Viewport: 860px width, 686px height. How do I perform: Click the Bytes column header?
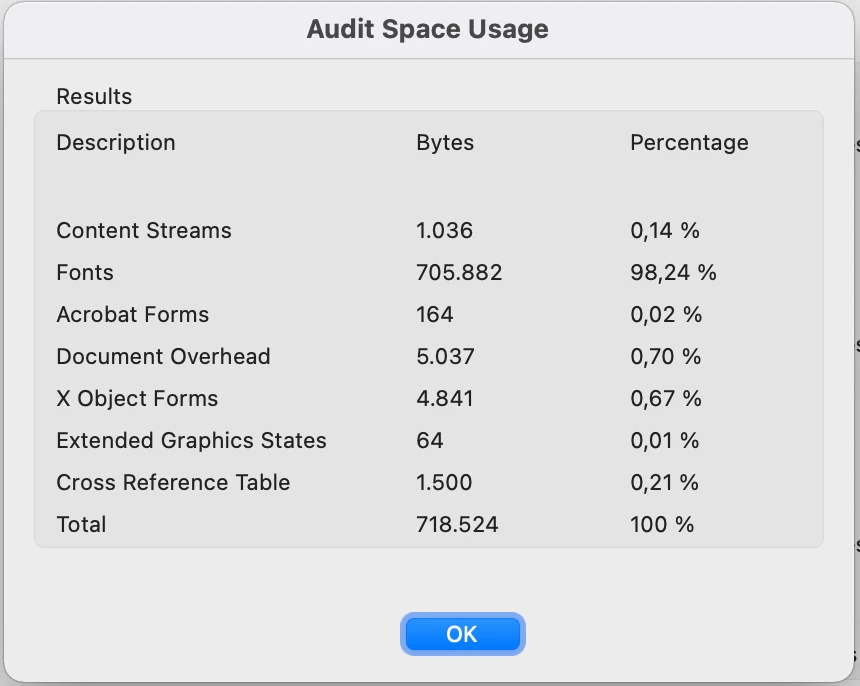point(445,143)
